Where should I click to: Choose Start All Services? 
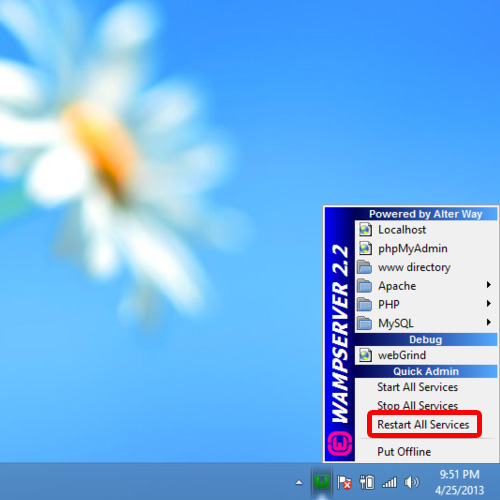[417, 387]
